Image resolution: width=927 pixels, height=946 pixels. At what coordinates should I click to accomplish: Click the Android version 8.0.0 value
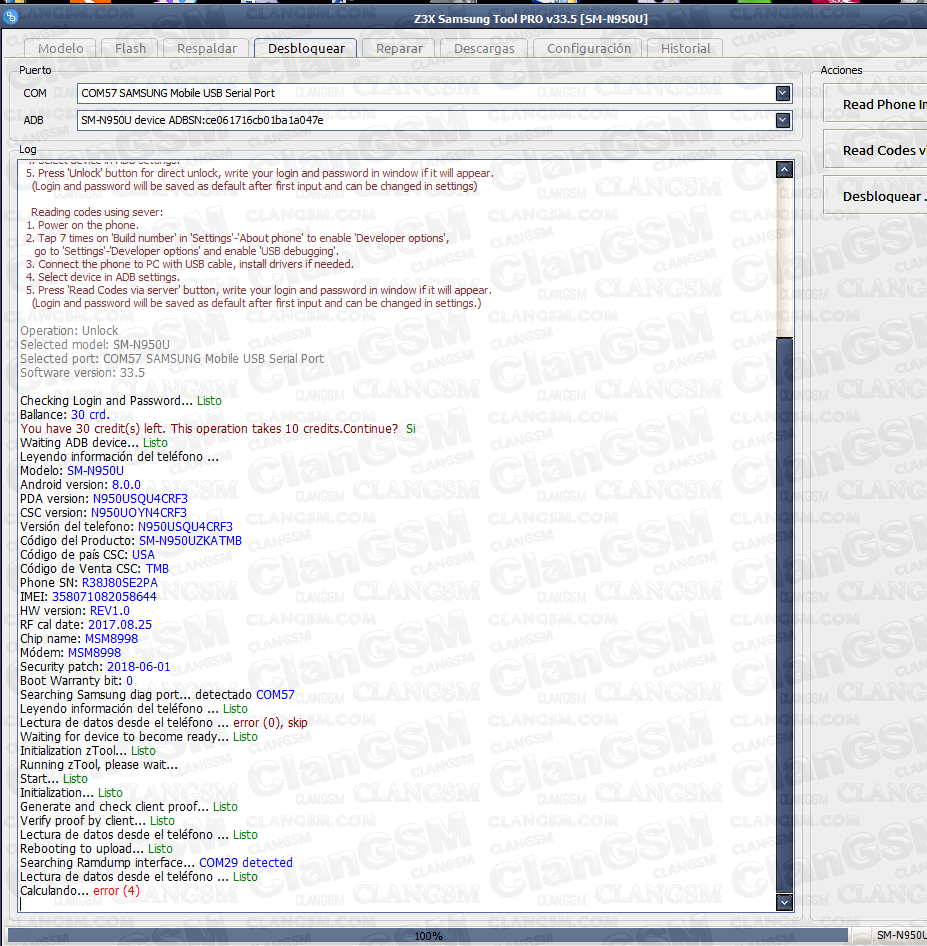pos(126,485)
